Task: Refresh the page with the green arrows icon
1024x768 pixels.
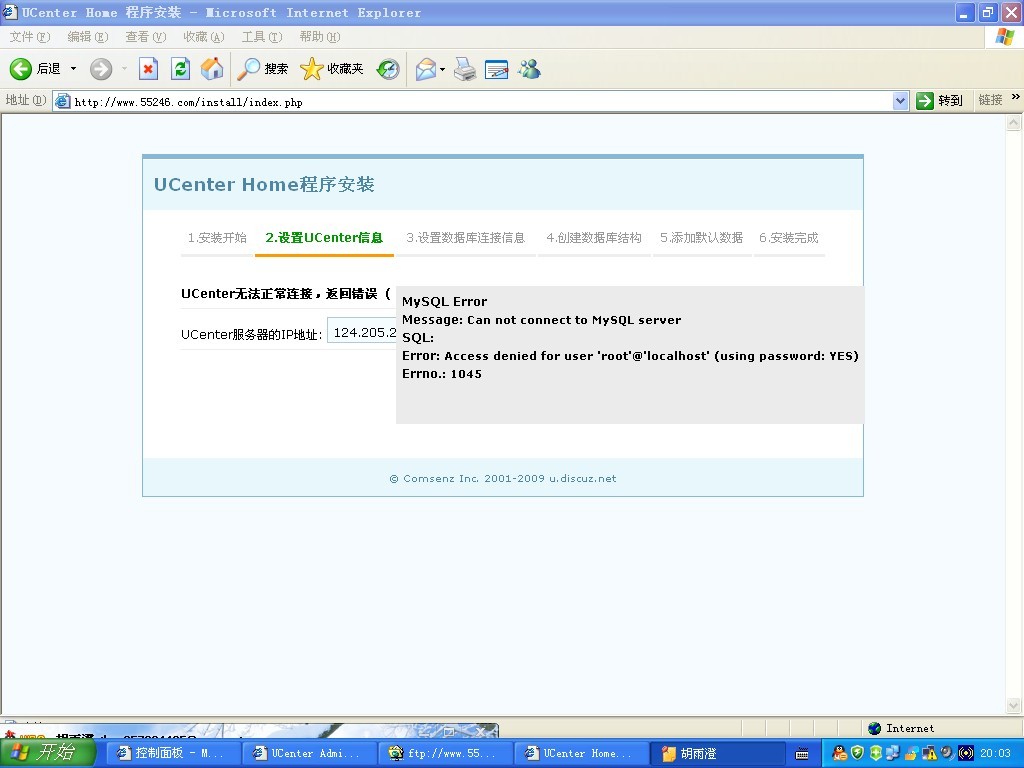Action: pos(180,69)
